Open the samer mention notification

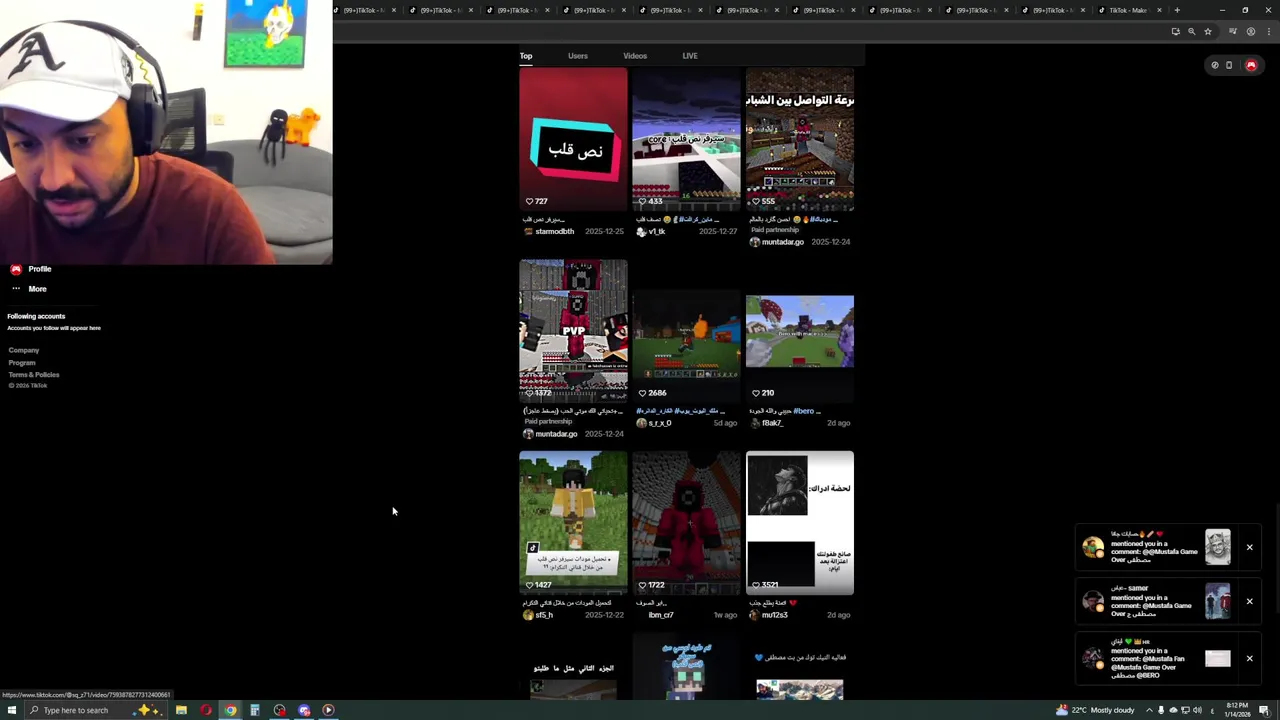coord(1157,601)
